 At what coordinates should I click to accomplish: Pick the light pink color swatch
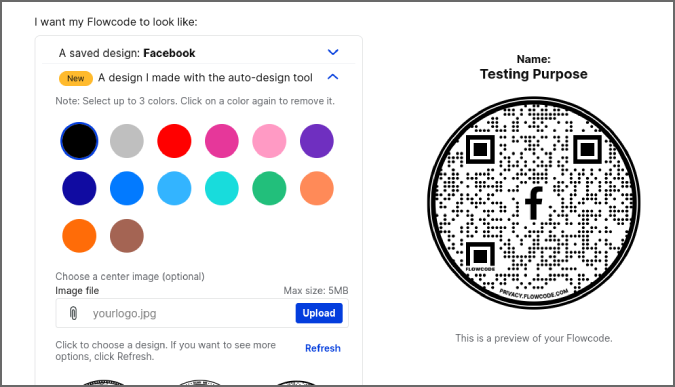[269, 141]
